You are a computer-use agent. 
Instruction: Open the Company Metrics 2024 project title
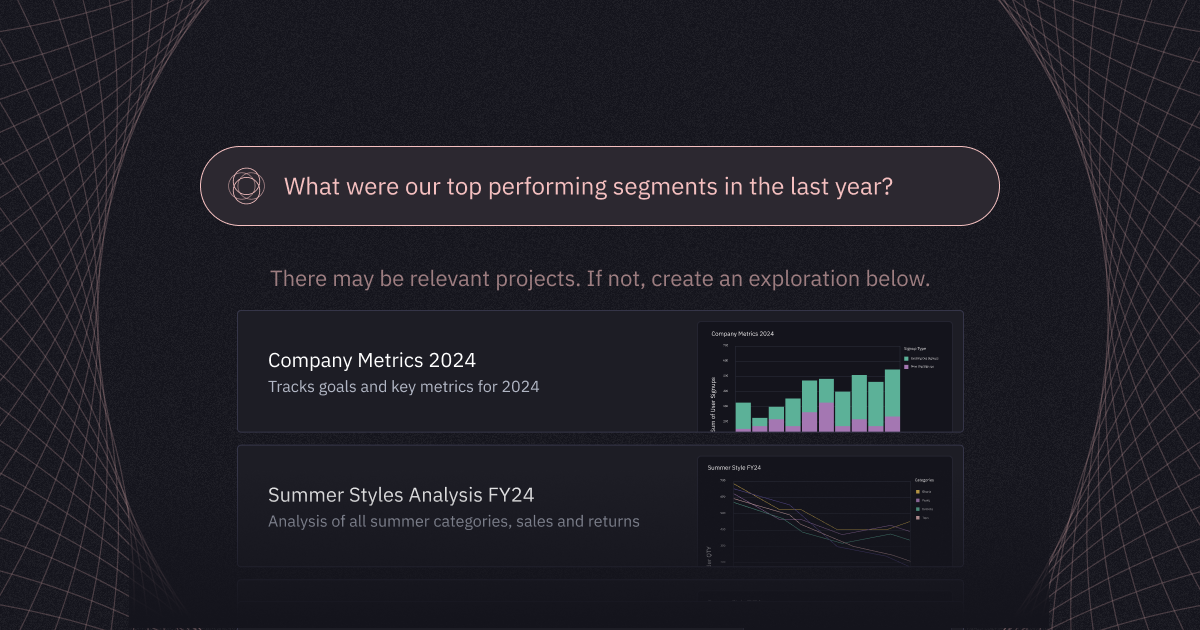[x=372, y=360]
